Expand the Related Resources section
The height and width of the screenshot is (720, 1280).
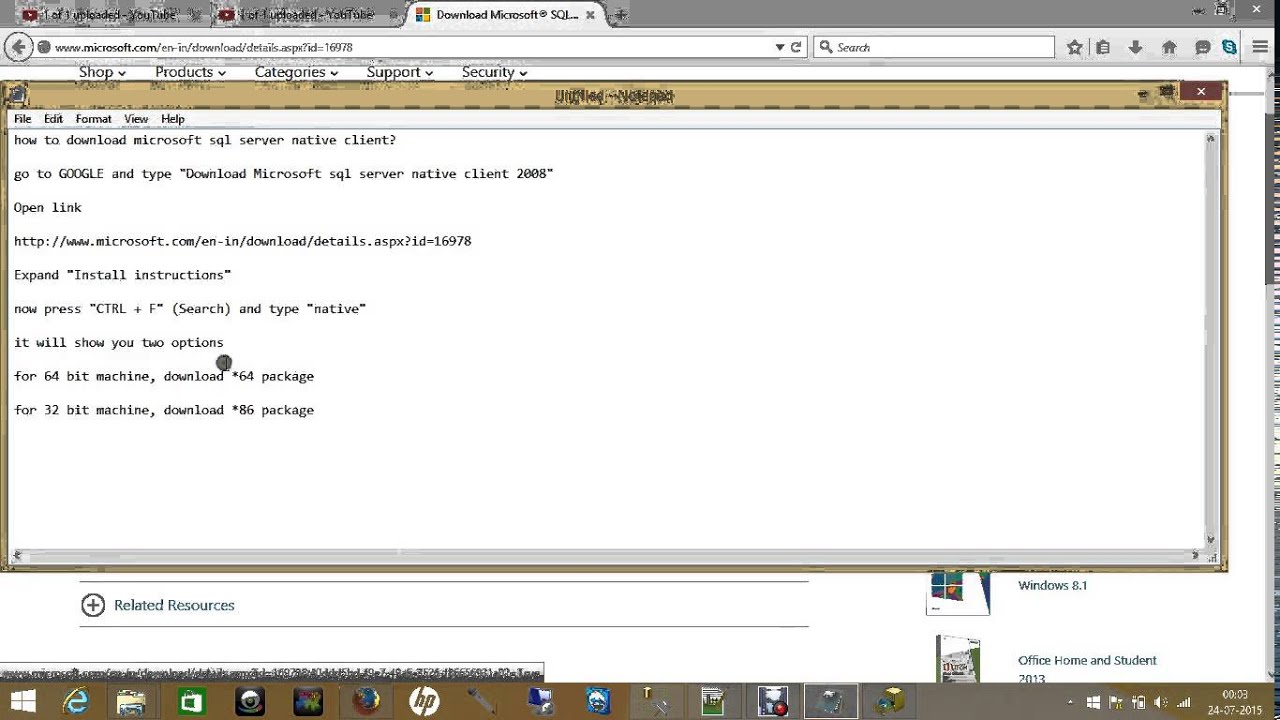(x=158, y=605)
